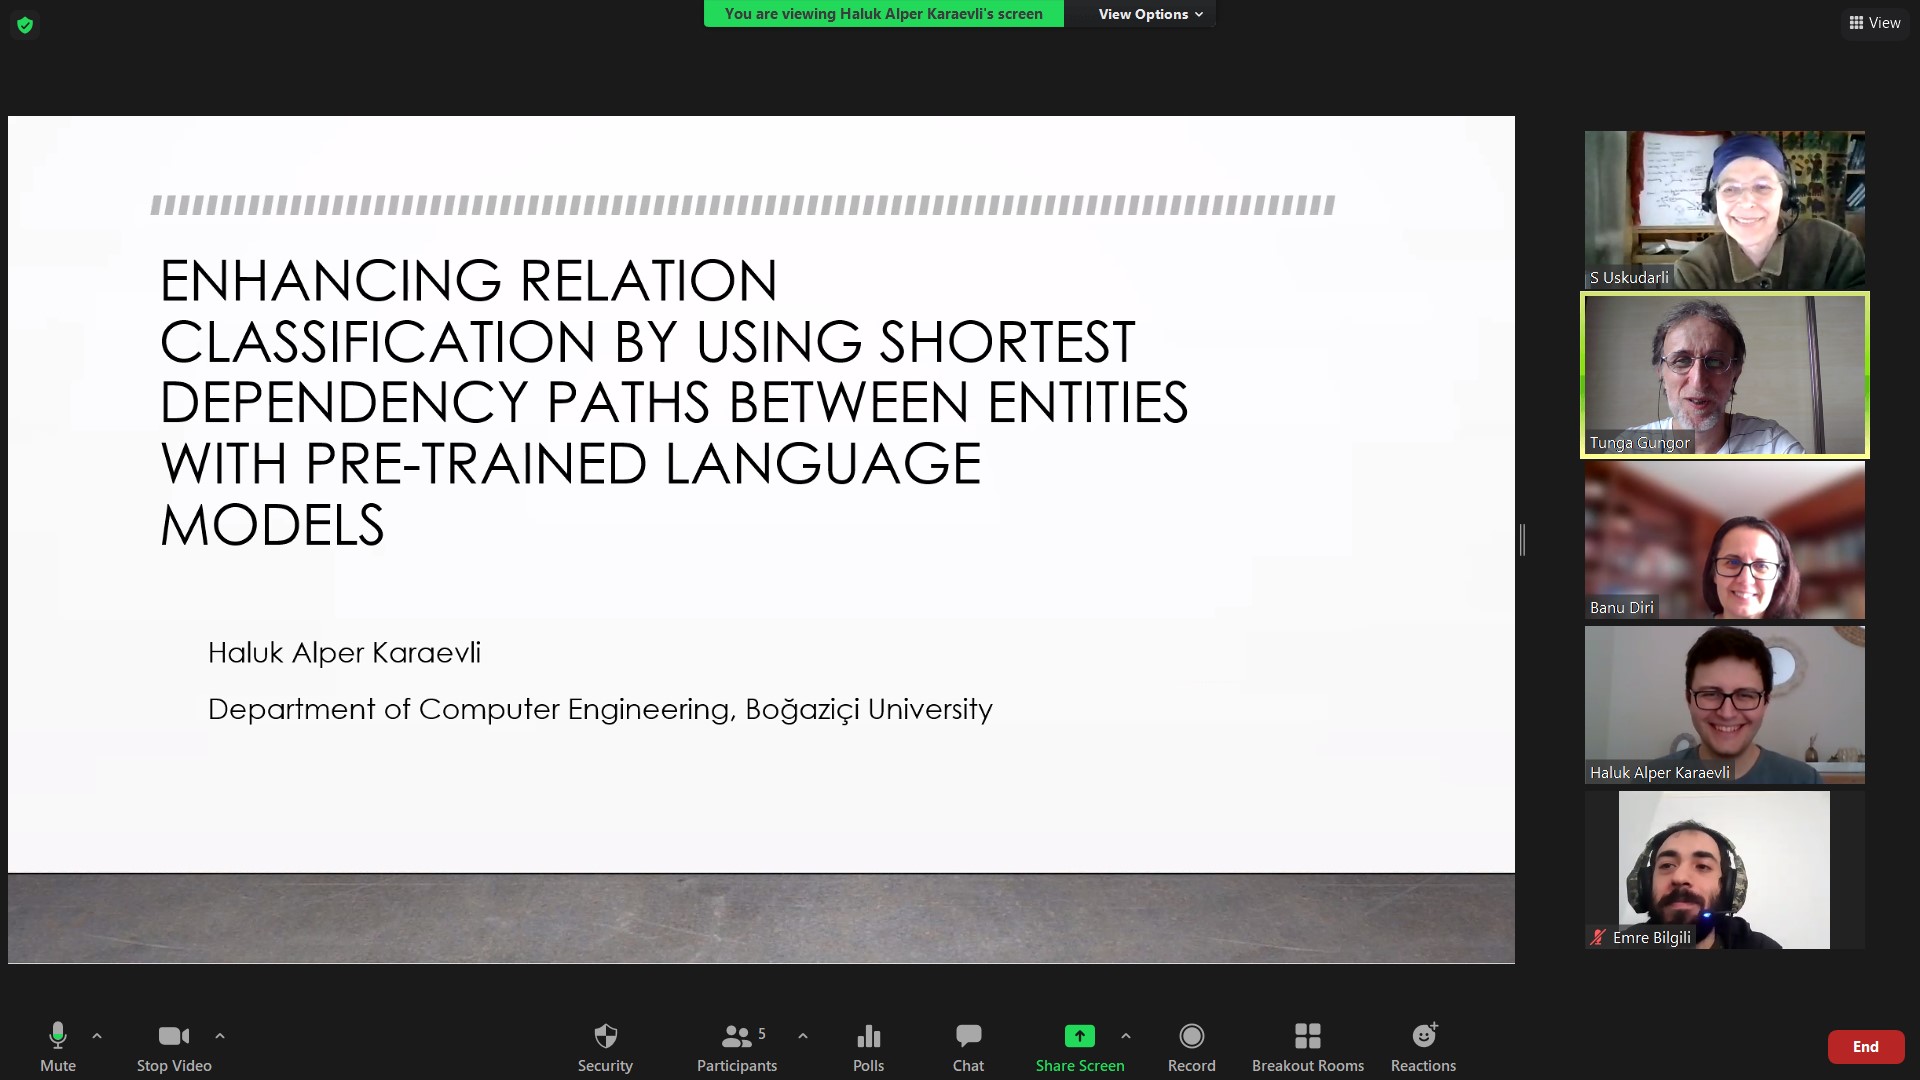Click the green encryption shield icon
Image resolution: width=1920 pixels, height=1080 pixels.
click(26, 25)
